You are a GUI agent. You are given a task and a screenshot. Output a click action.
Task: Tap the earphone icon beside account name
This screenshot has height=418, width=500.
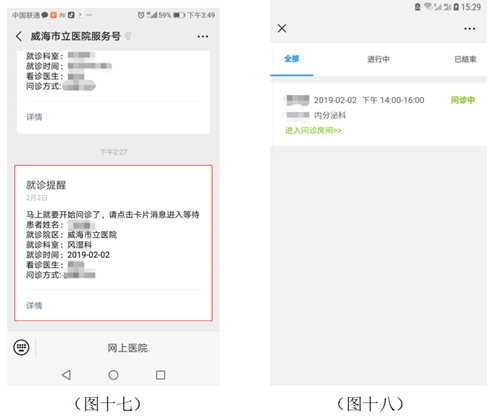[x=128, y=36]
